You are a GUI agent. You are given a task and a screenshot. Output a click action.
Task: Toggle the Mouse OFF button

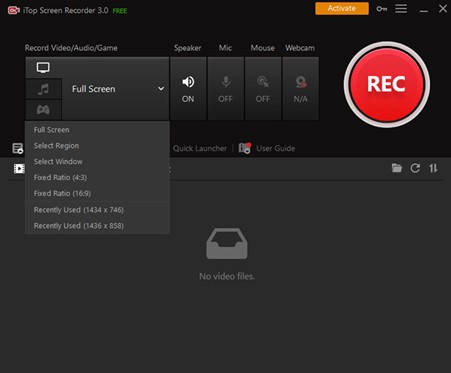tap(263, 88)
